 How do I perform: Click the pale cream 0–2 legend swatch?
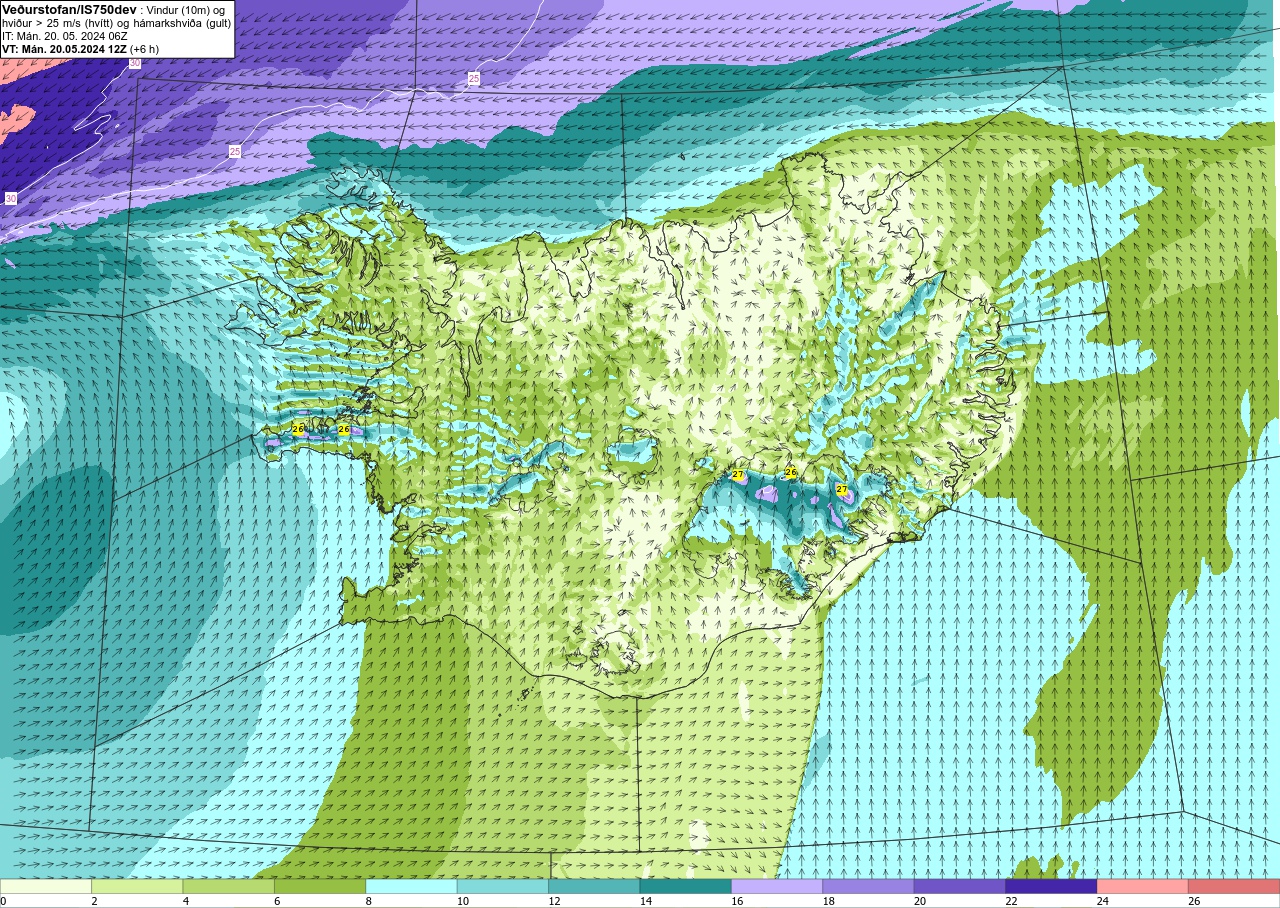click(46, 886)
